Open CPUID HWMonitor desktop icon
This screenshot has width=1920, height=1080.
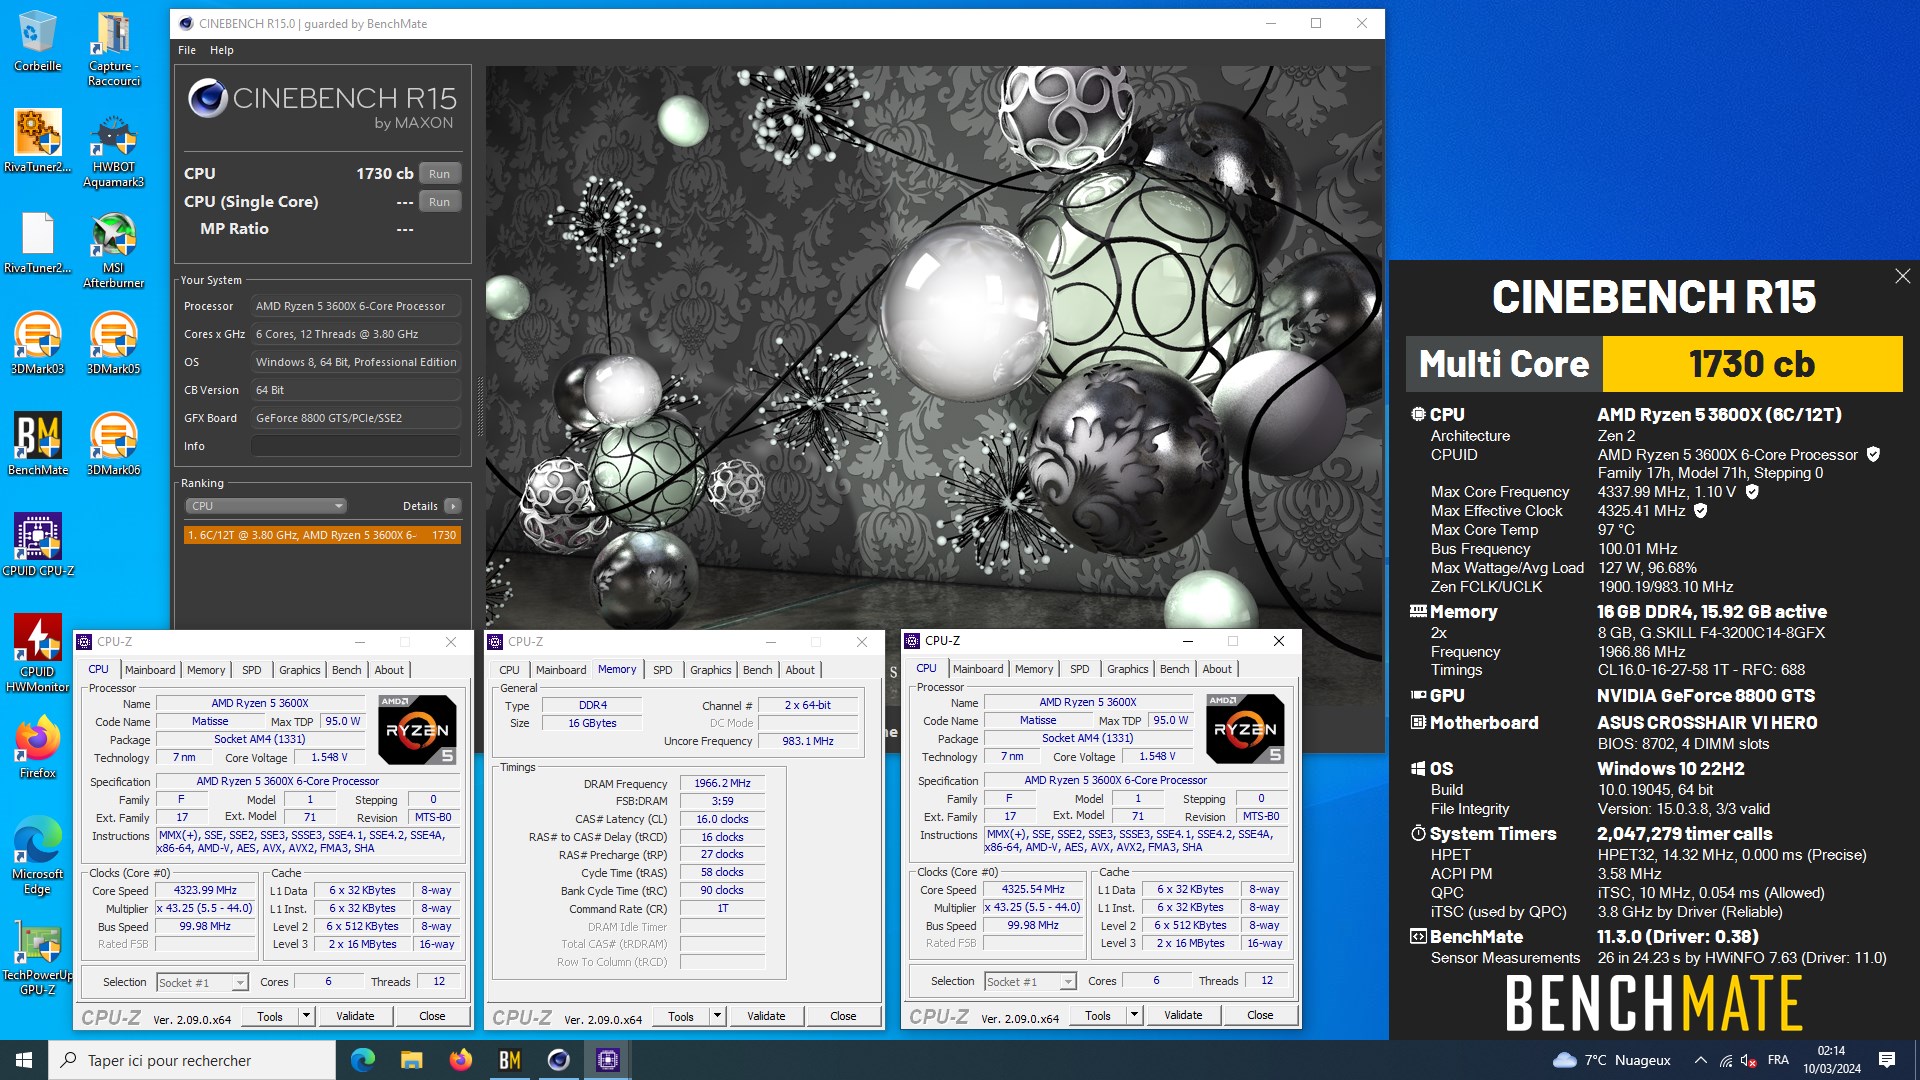click(37, 653)
